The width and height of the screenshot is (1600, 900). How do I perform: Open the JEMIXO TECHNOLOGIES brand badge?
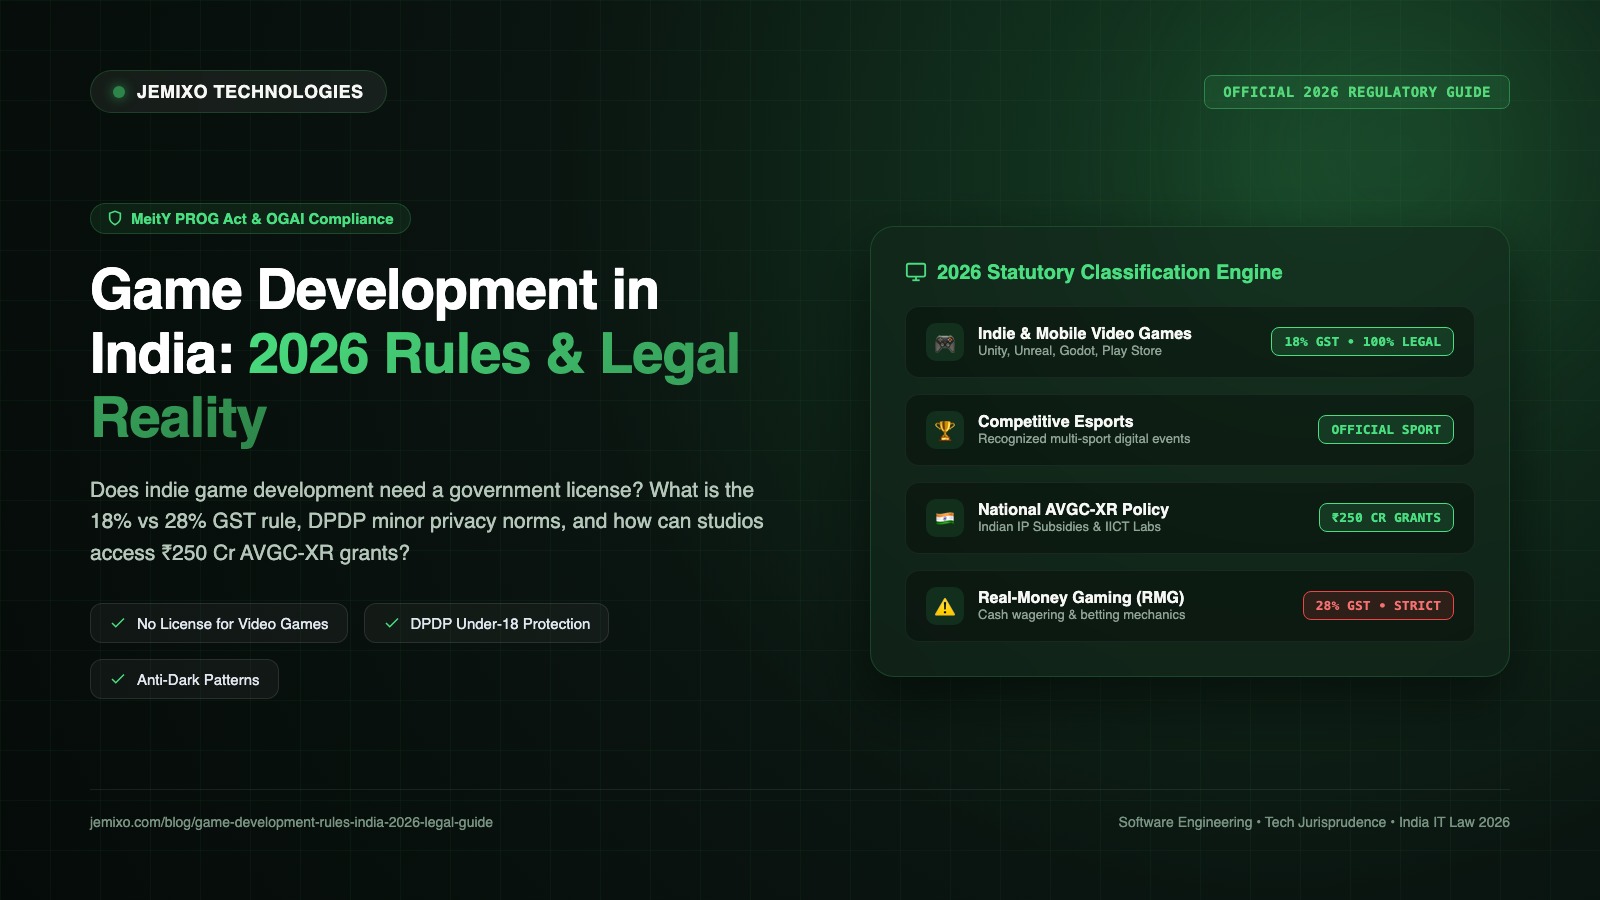[238, 92]
